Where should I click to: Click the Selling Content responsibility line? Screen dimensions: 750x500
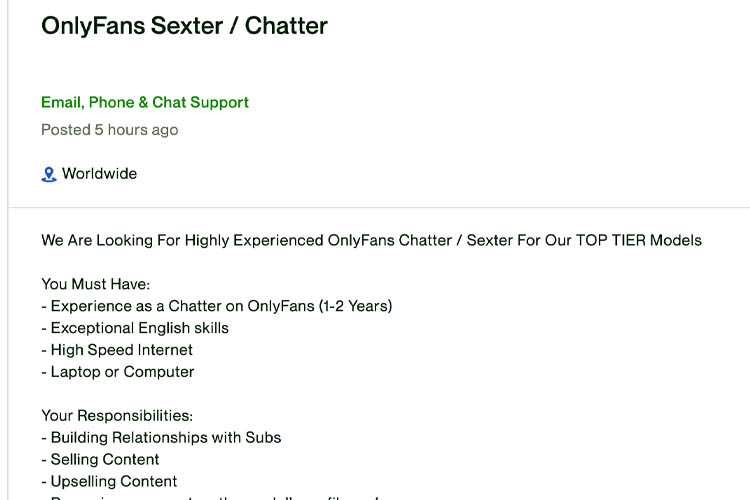(x=100, y=460)
